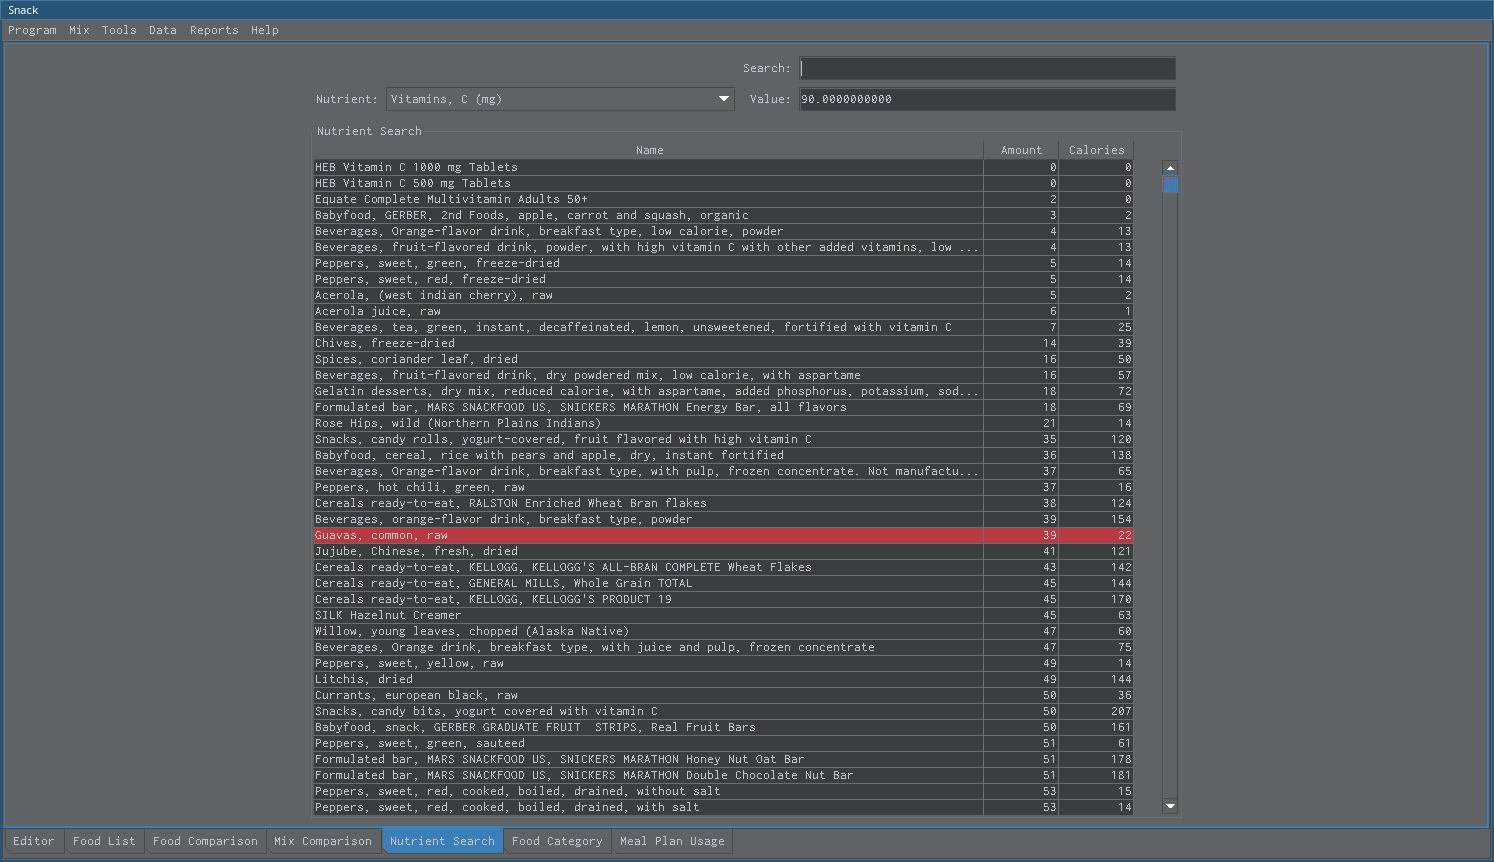The height and width of the screenshot is (862, 1494).
Task: Sort by the Calories column header
Action: (1096, 150)
